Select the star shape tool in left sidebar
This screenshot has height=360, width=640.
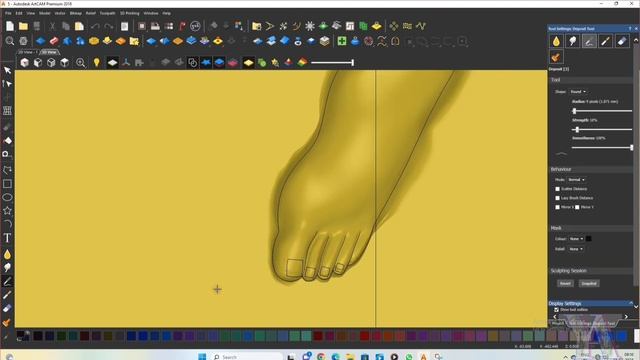(x=7, y=211)
